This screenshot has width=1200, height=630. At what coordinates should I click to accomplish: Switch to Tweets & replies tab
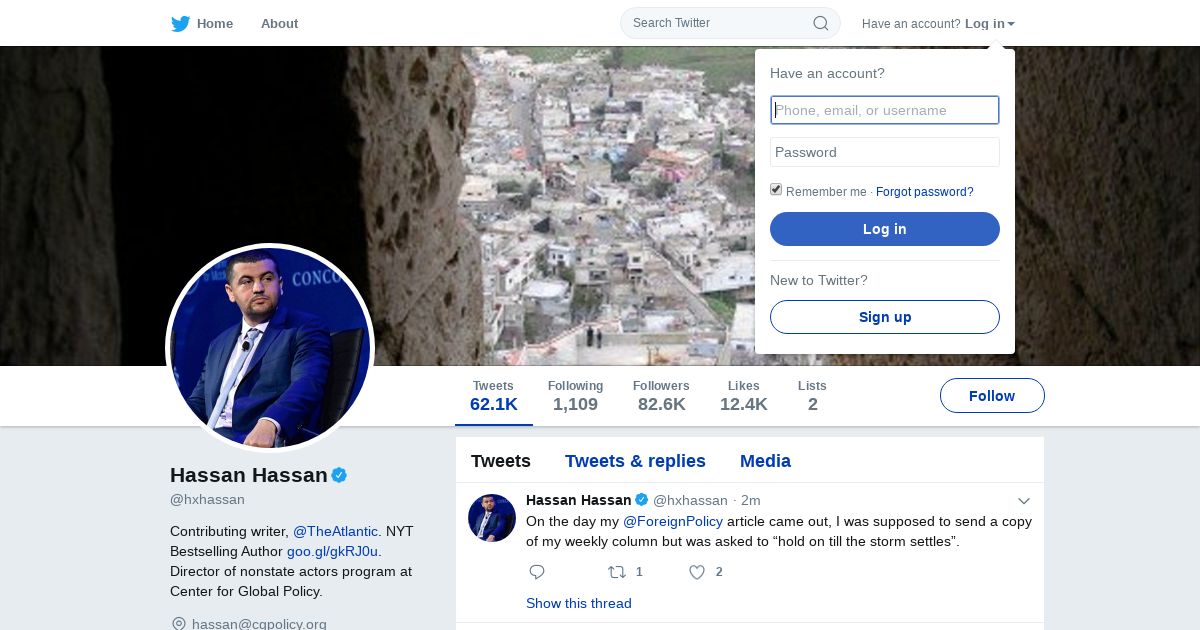(635, 461)
